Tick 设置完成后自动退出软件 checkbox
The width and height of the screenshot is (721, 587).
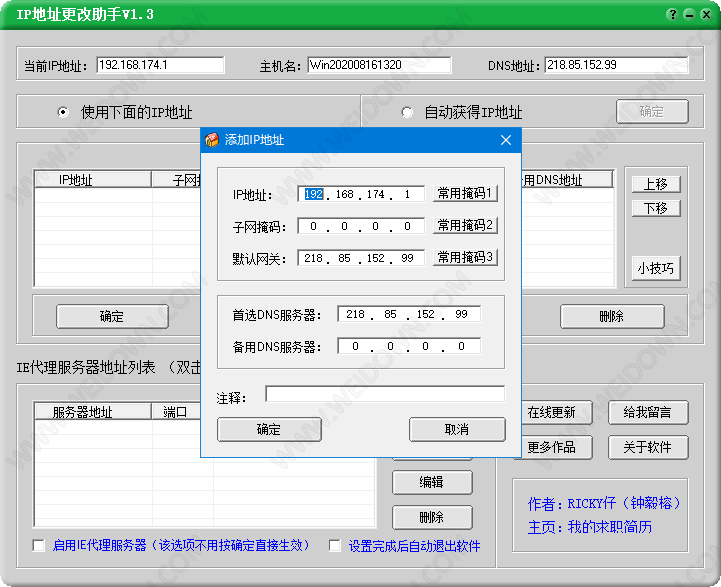(335, 546)
